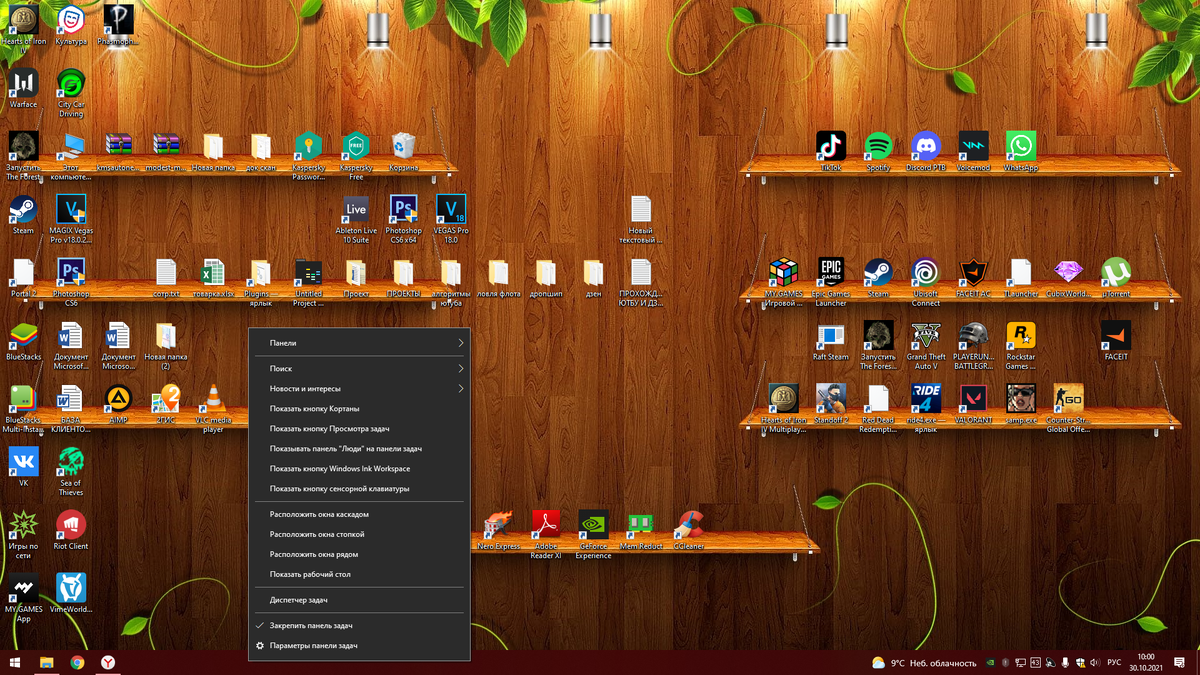Click the microphone tray icon
Screen dimensions: 1200x675
coord(1065,662)
